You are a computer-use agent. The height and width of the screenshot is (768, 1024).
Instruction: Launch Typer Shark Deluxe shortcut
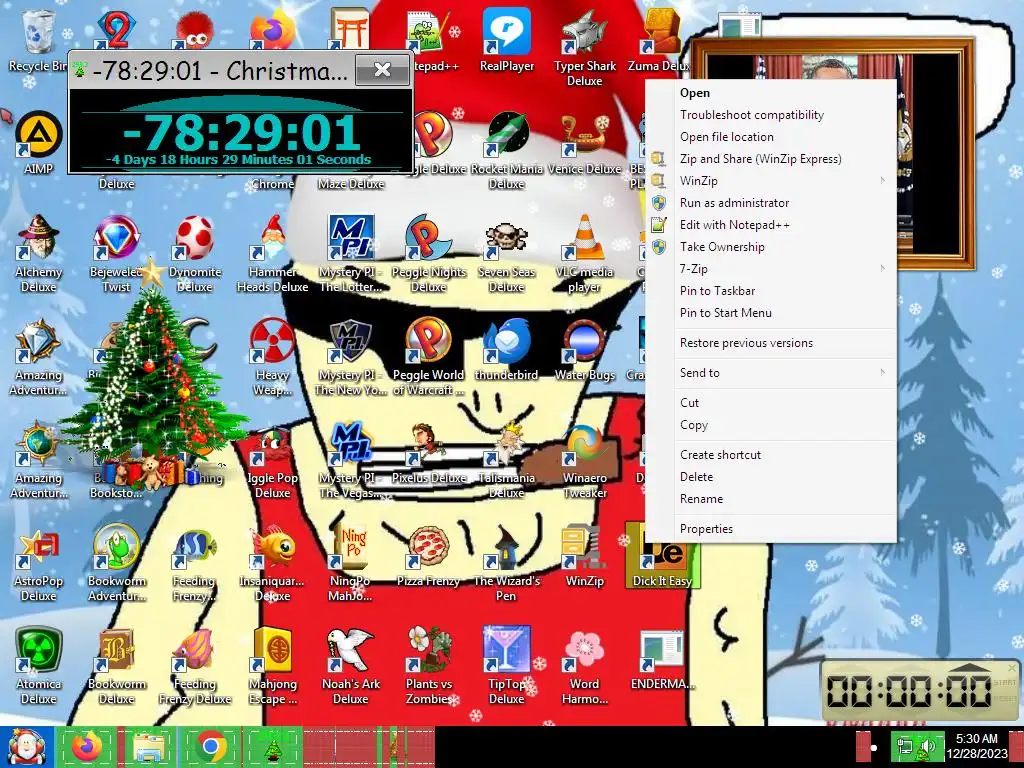click(x=584, y=47)
